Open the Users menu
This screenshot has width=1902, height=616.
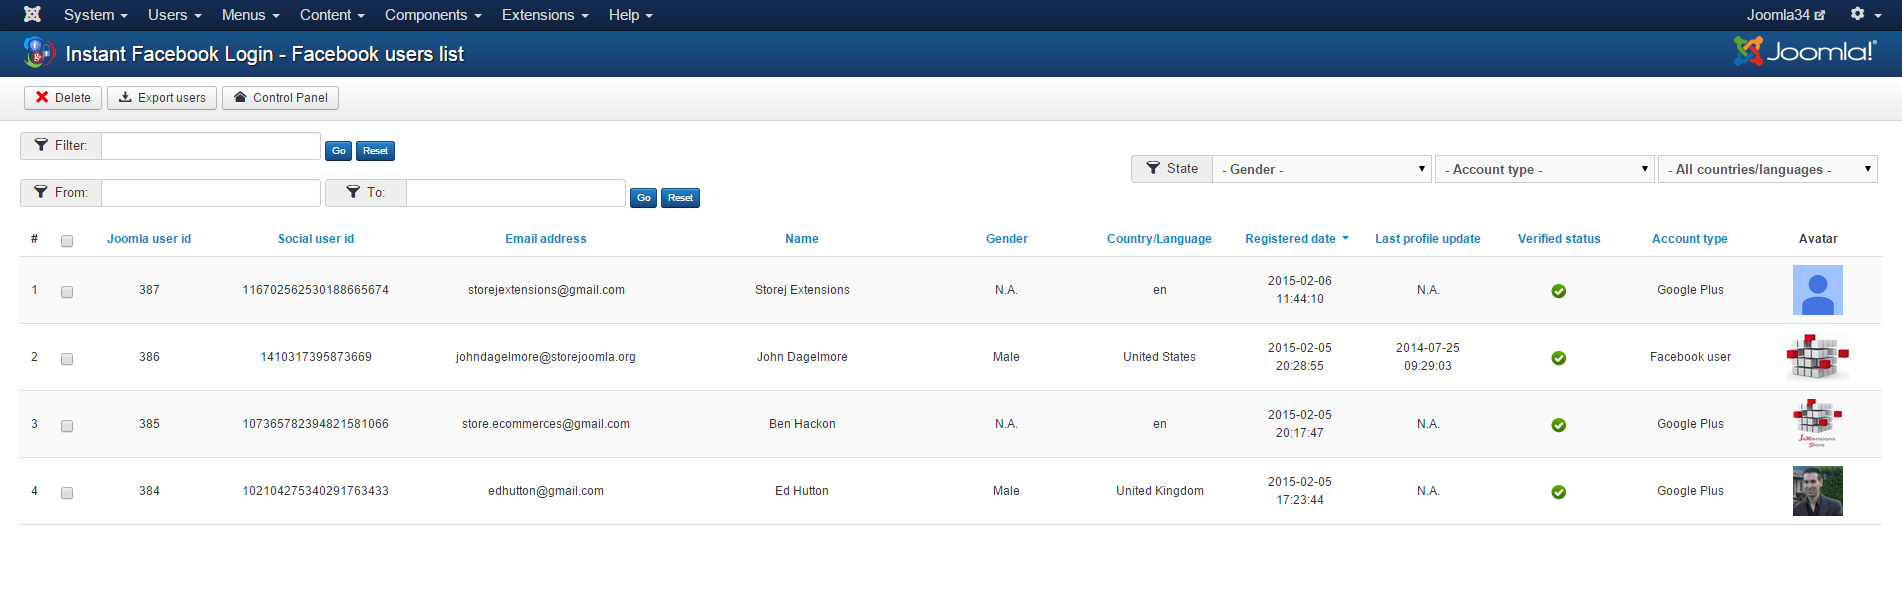[x=174, y=15]
